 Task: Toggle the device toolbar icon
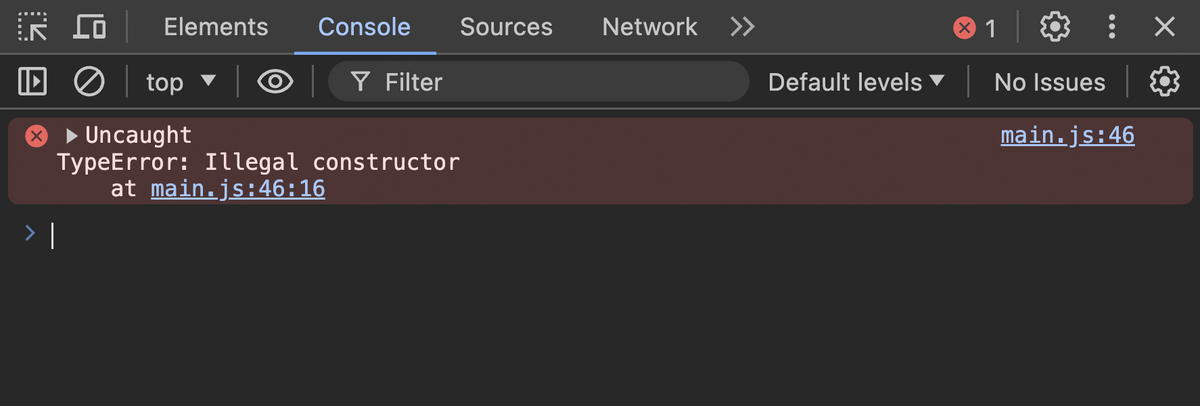coord(89,27)
